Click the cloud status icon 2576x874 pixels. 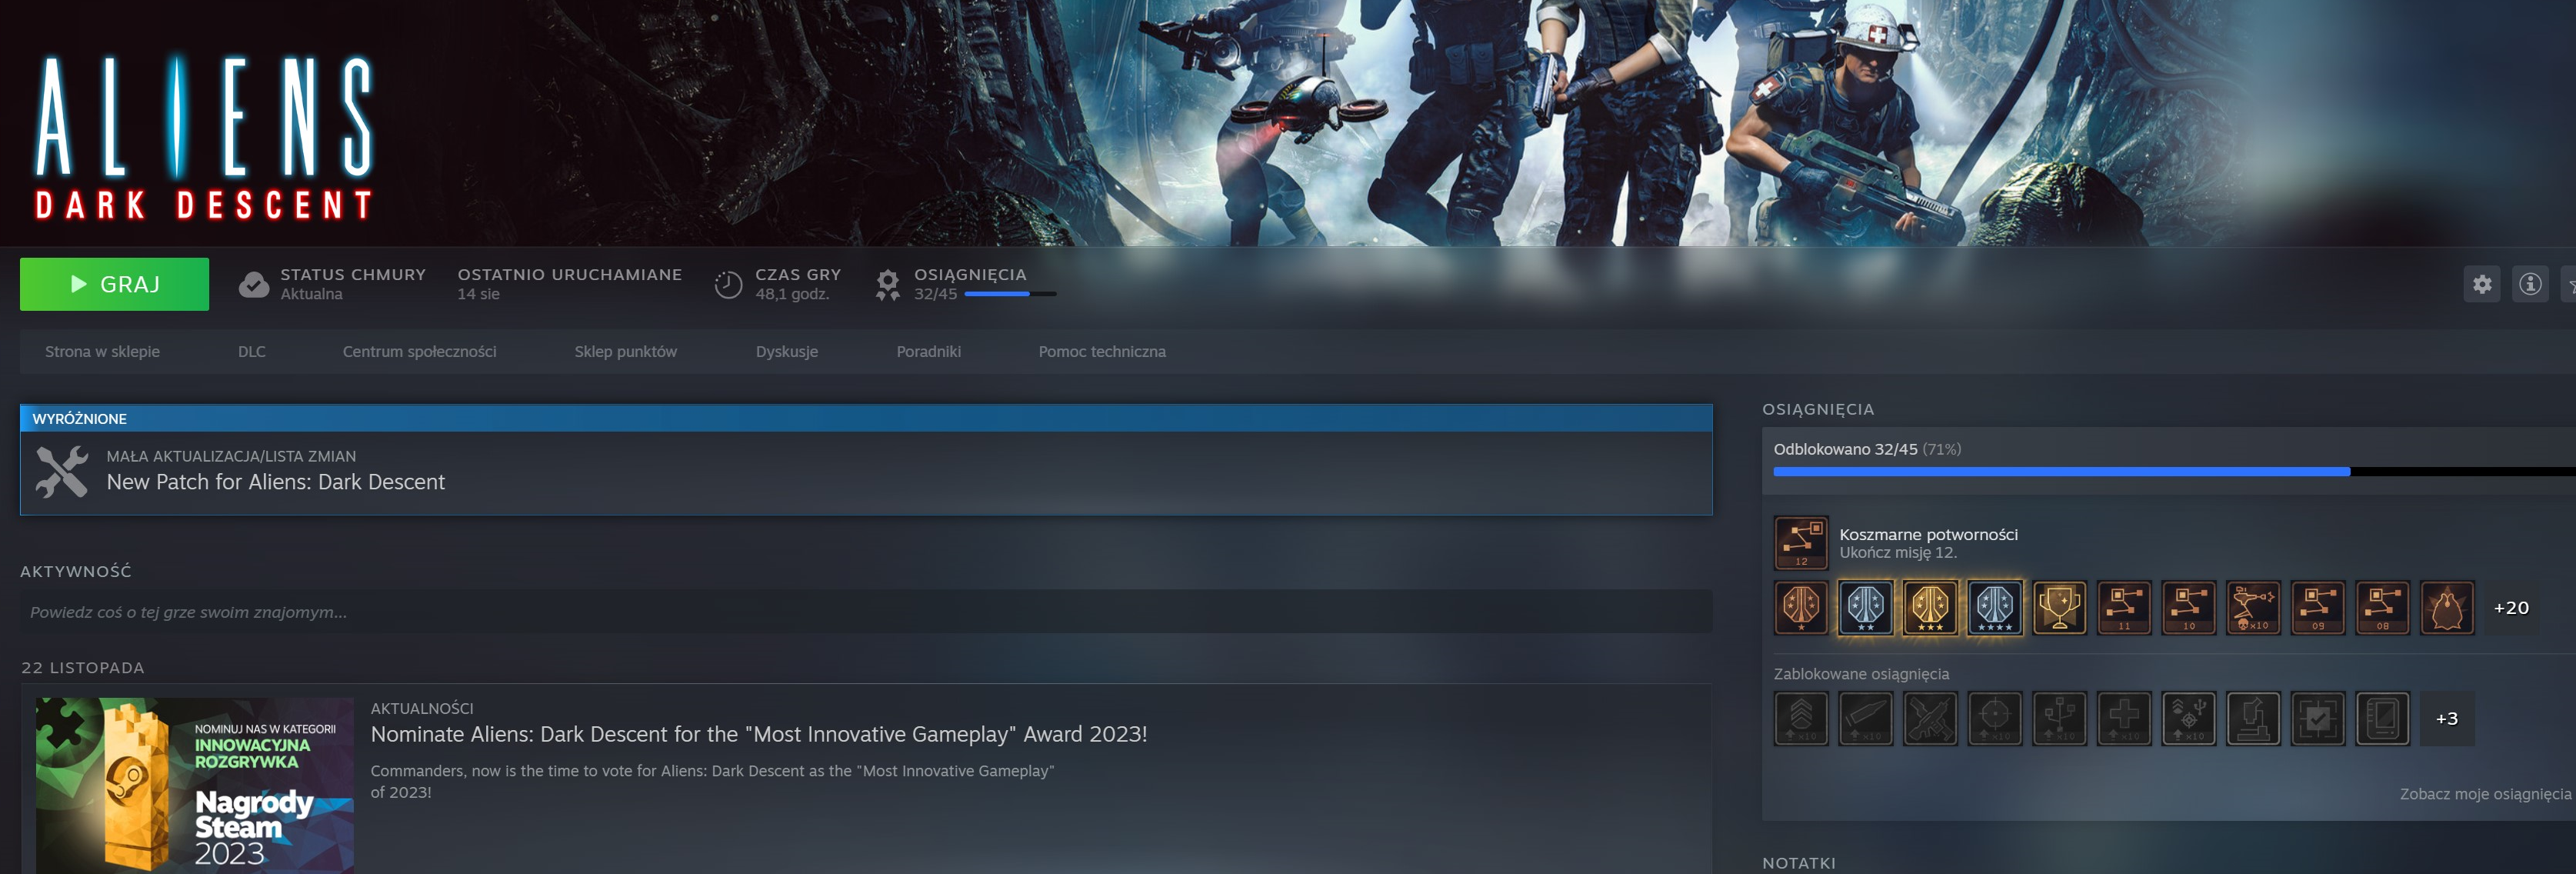click(x=254, y=284)
